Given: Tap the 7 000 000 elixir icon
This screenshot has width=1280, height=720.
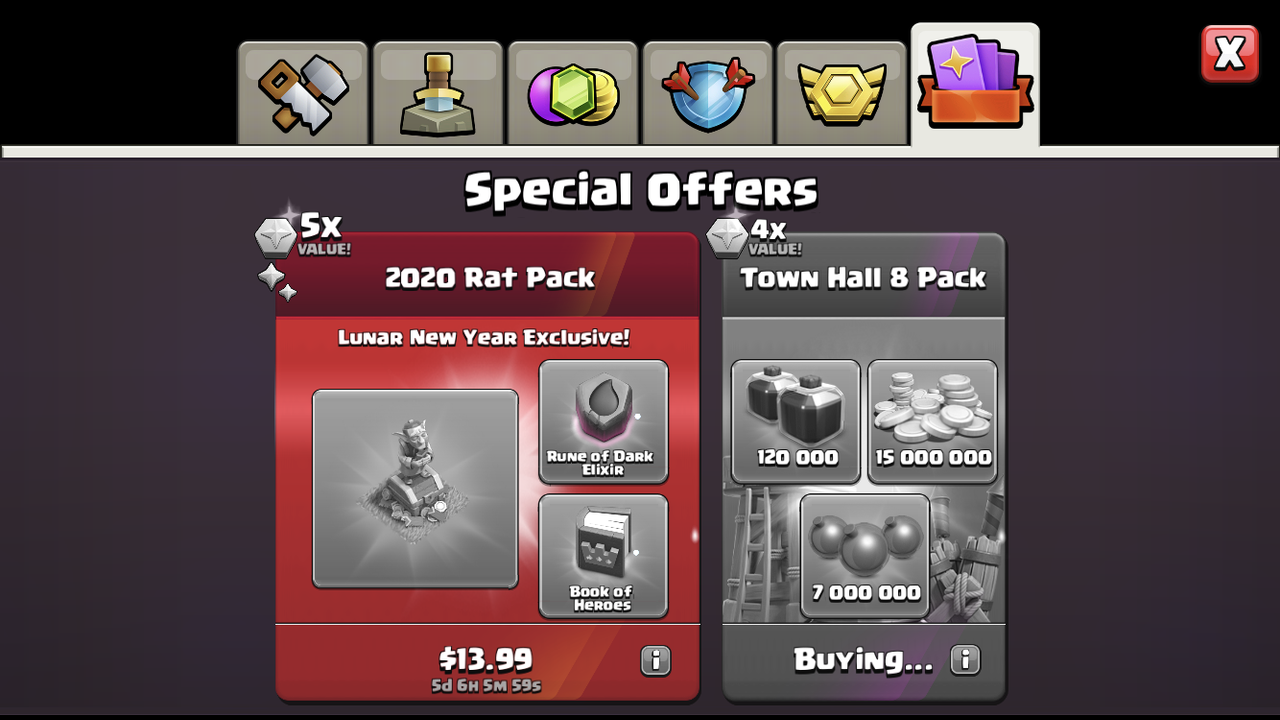Looking at the screenshot, I should tap(865, 556).
